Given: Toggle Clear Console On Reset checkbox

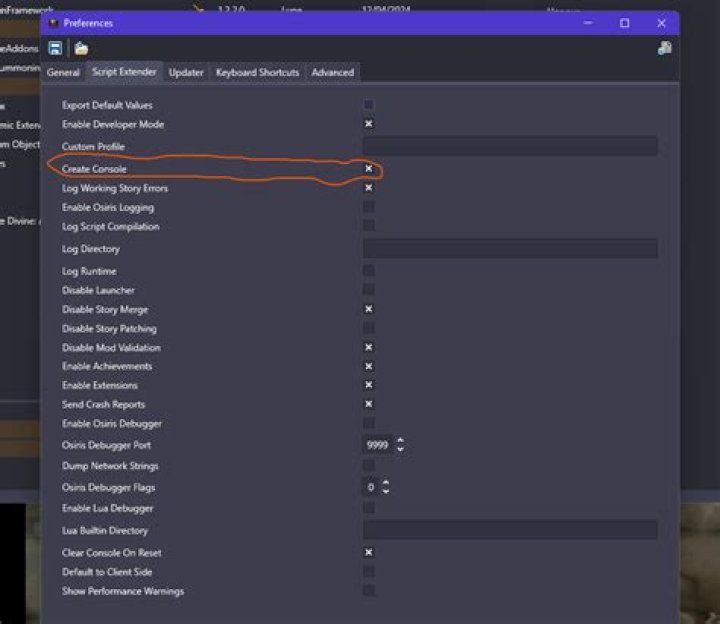Looking at the screenshot, I should (x=369, y=552).
